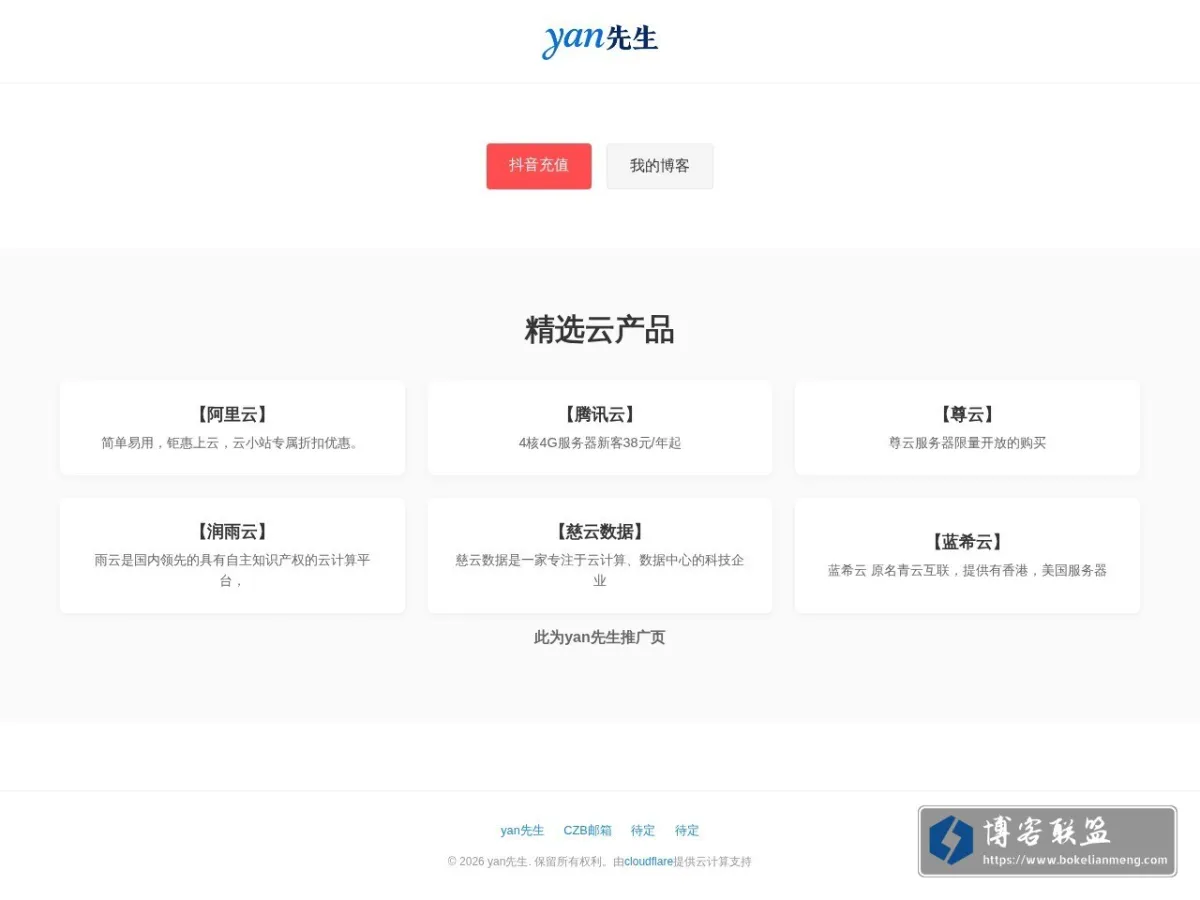Click the 蓝希云 原名青云互联 description text

[967, 571]
